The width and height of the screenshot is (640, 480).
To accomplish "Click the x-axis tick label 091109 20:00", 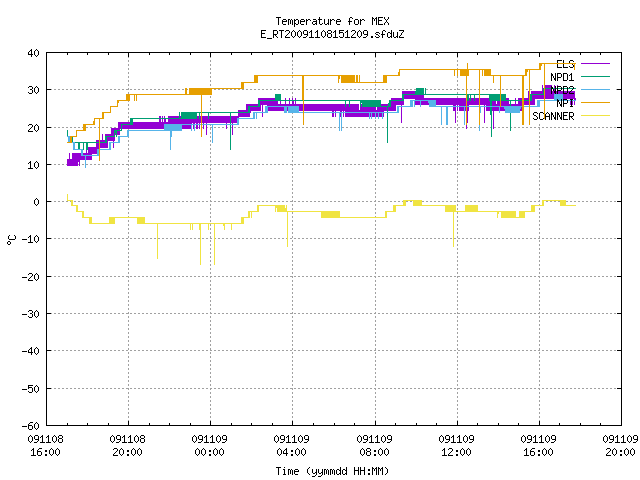I will [621, 446].
